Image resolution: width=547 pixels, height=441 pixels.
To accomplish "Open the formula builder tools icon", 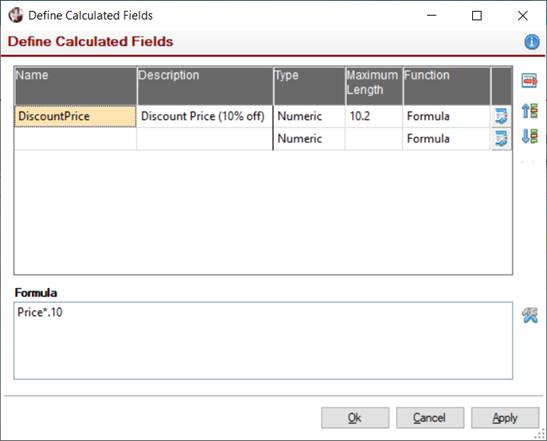I will 530,315.
